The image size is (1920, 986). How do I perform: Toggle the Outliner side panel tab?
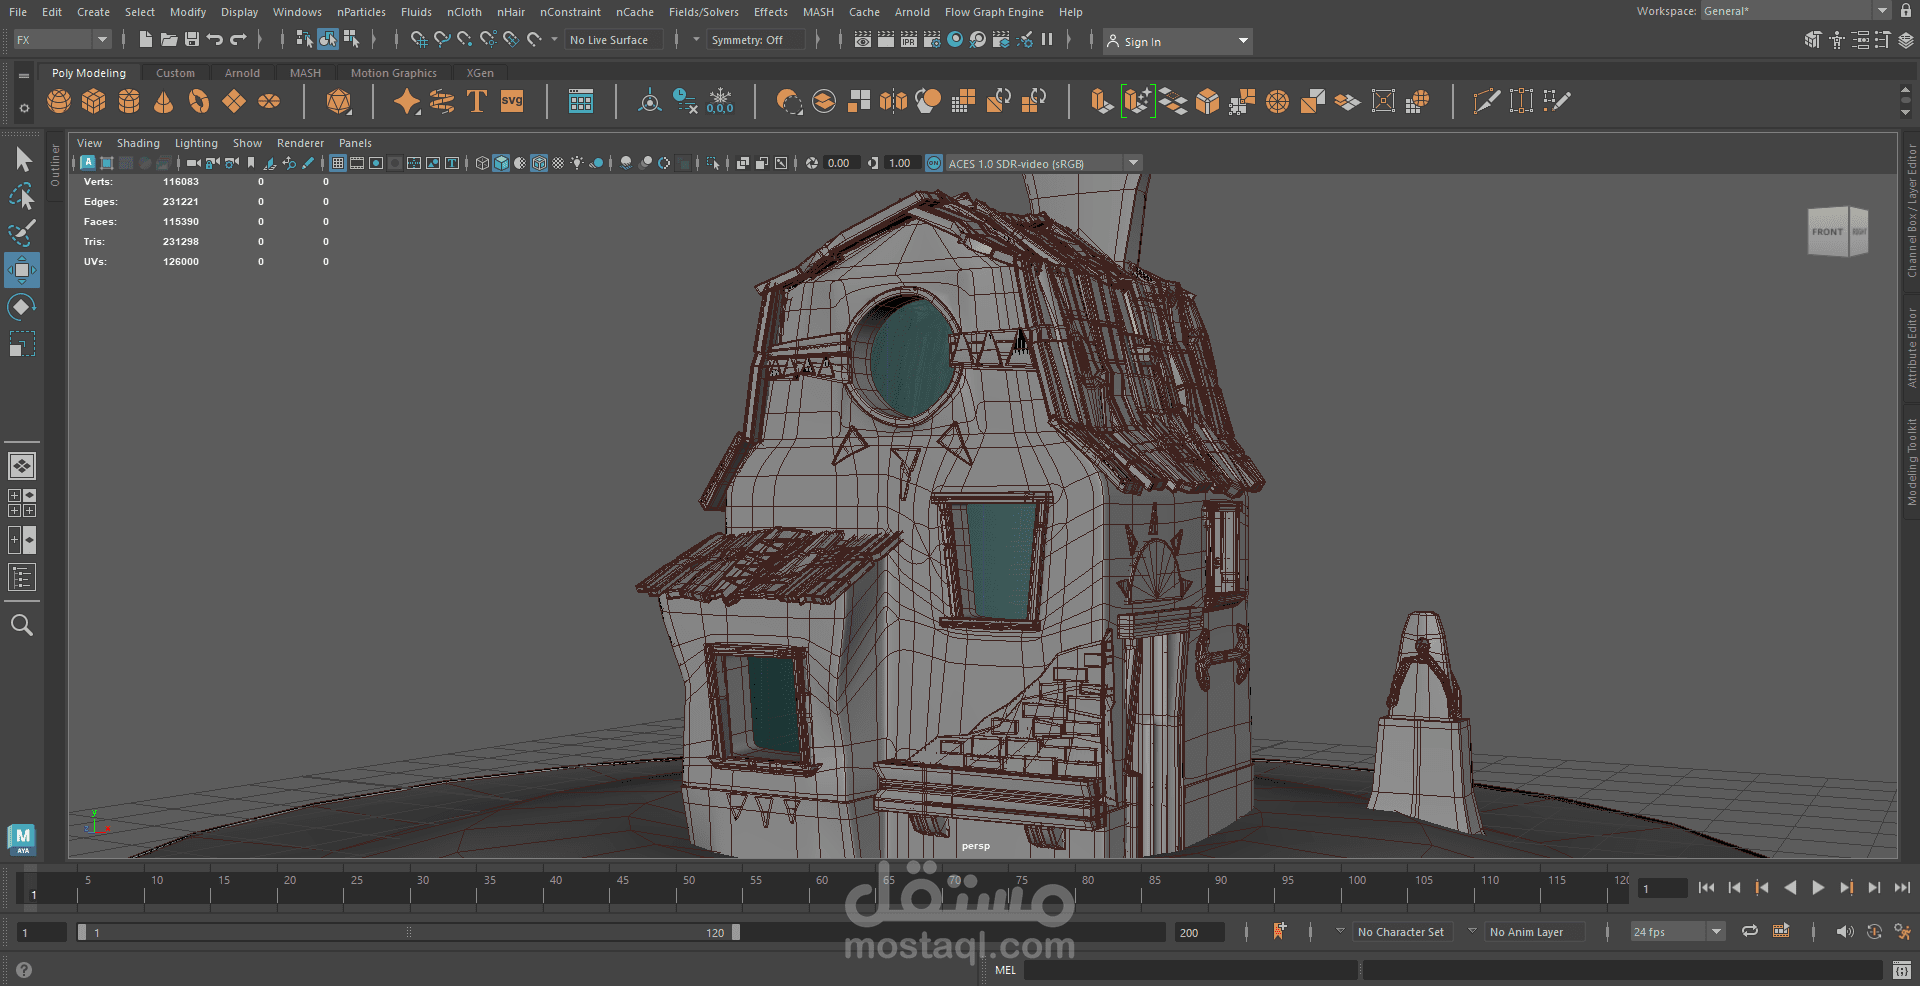[55, 165]
